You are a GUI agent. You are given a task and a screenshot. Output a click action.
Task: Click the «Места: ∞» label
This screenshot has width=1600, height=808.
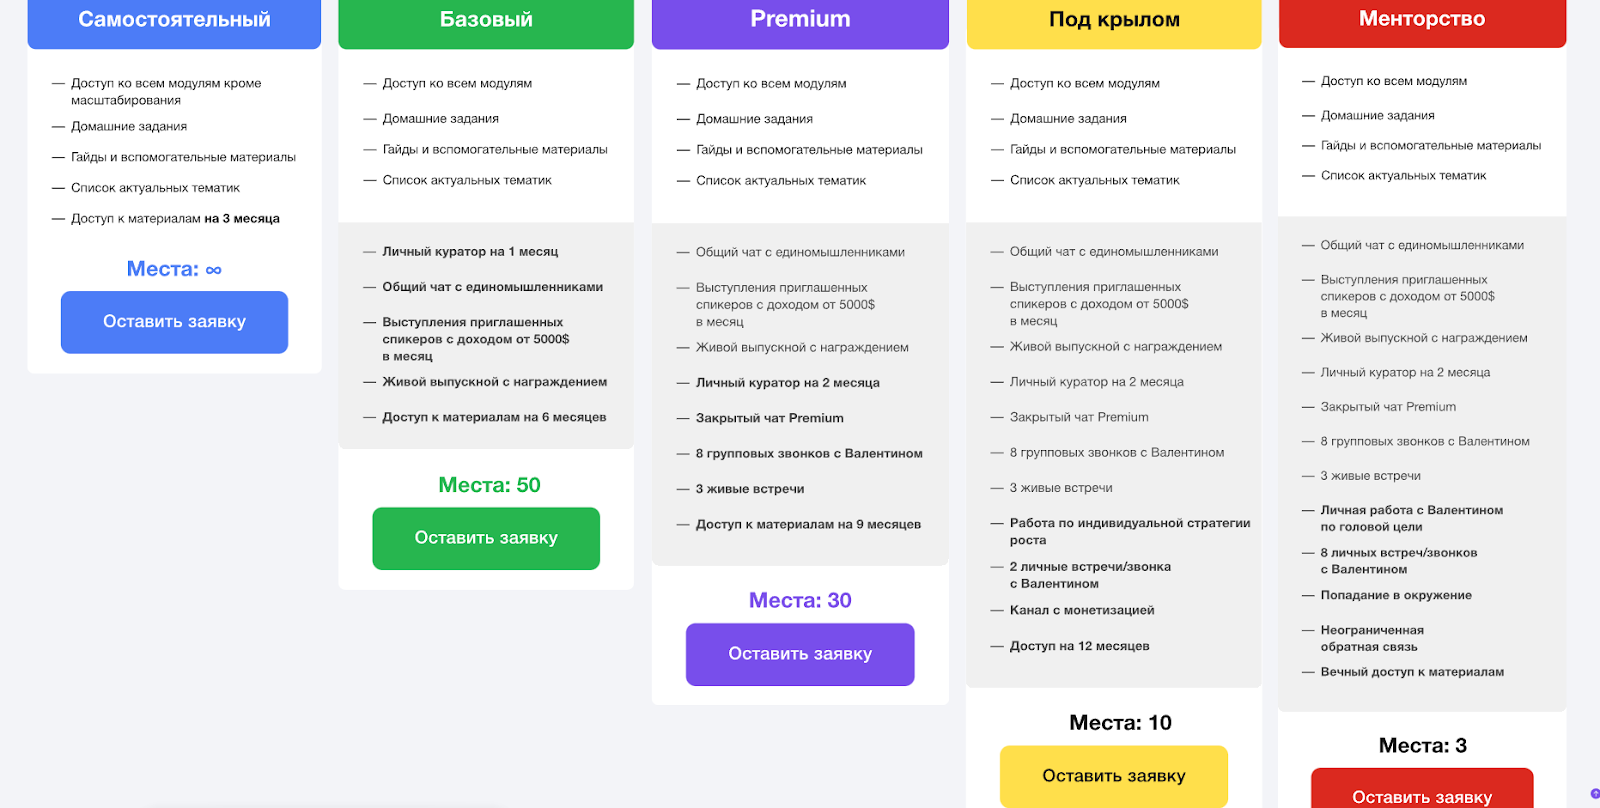pyautogui.click(x=174, y=269)
